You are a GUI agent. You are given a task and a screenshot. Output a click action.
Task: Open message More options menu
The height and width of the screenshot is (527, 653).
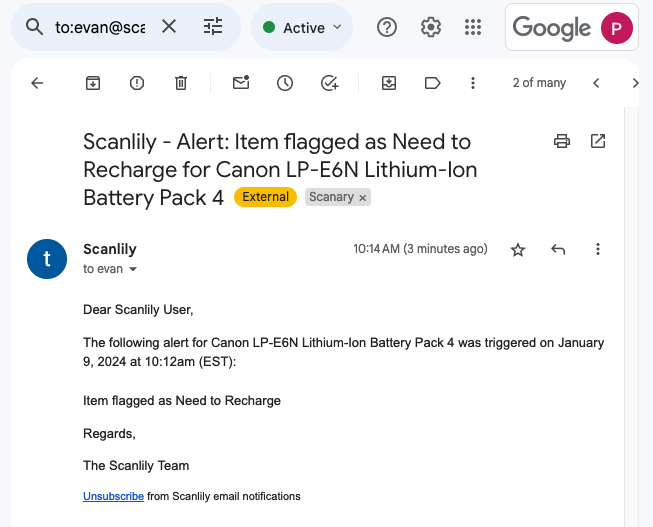[598, 250]
